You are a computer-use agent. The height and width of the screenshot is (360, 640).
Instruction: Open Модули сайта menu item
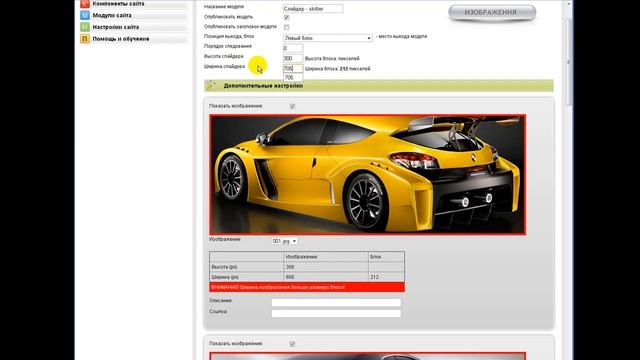click(112, 15)
